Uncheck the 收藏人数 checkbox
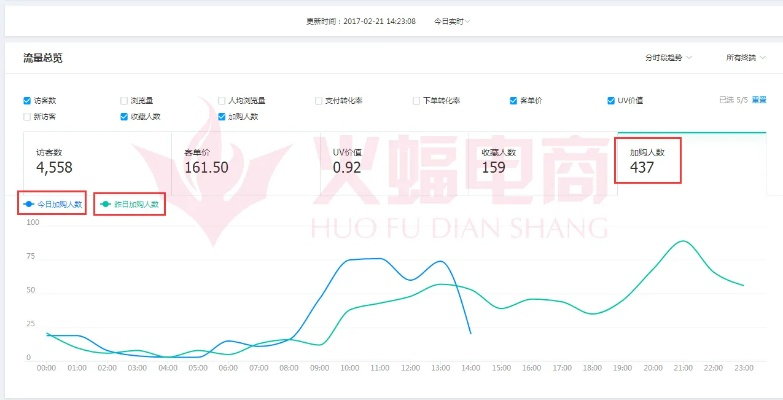The height and width of the screenshot is (400, 783). [124, 117]
